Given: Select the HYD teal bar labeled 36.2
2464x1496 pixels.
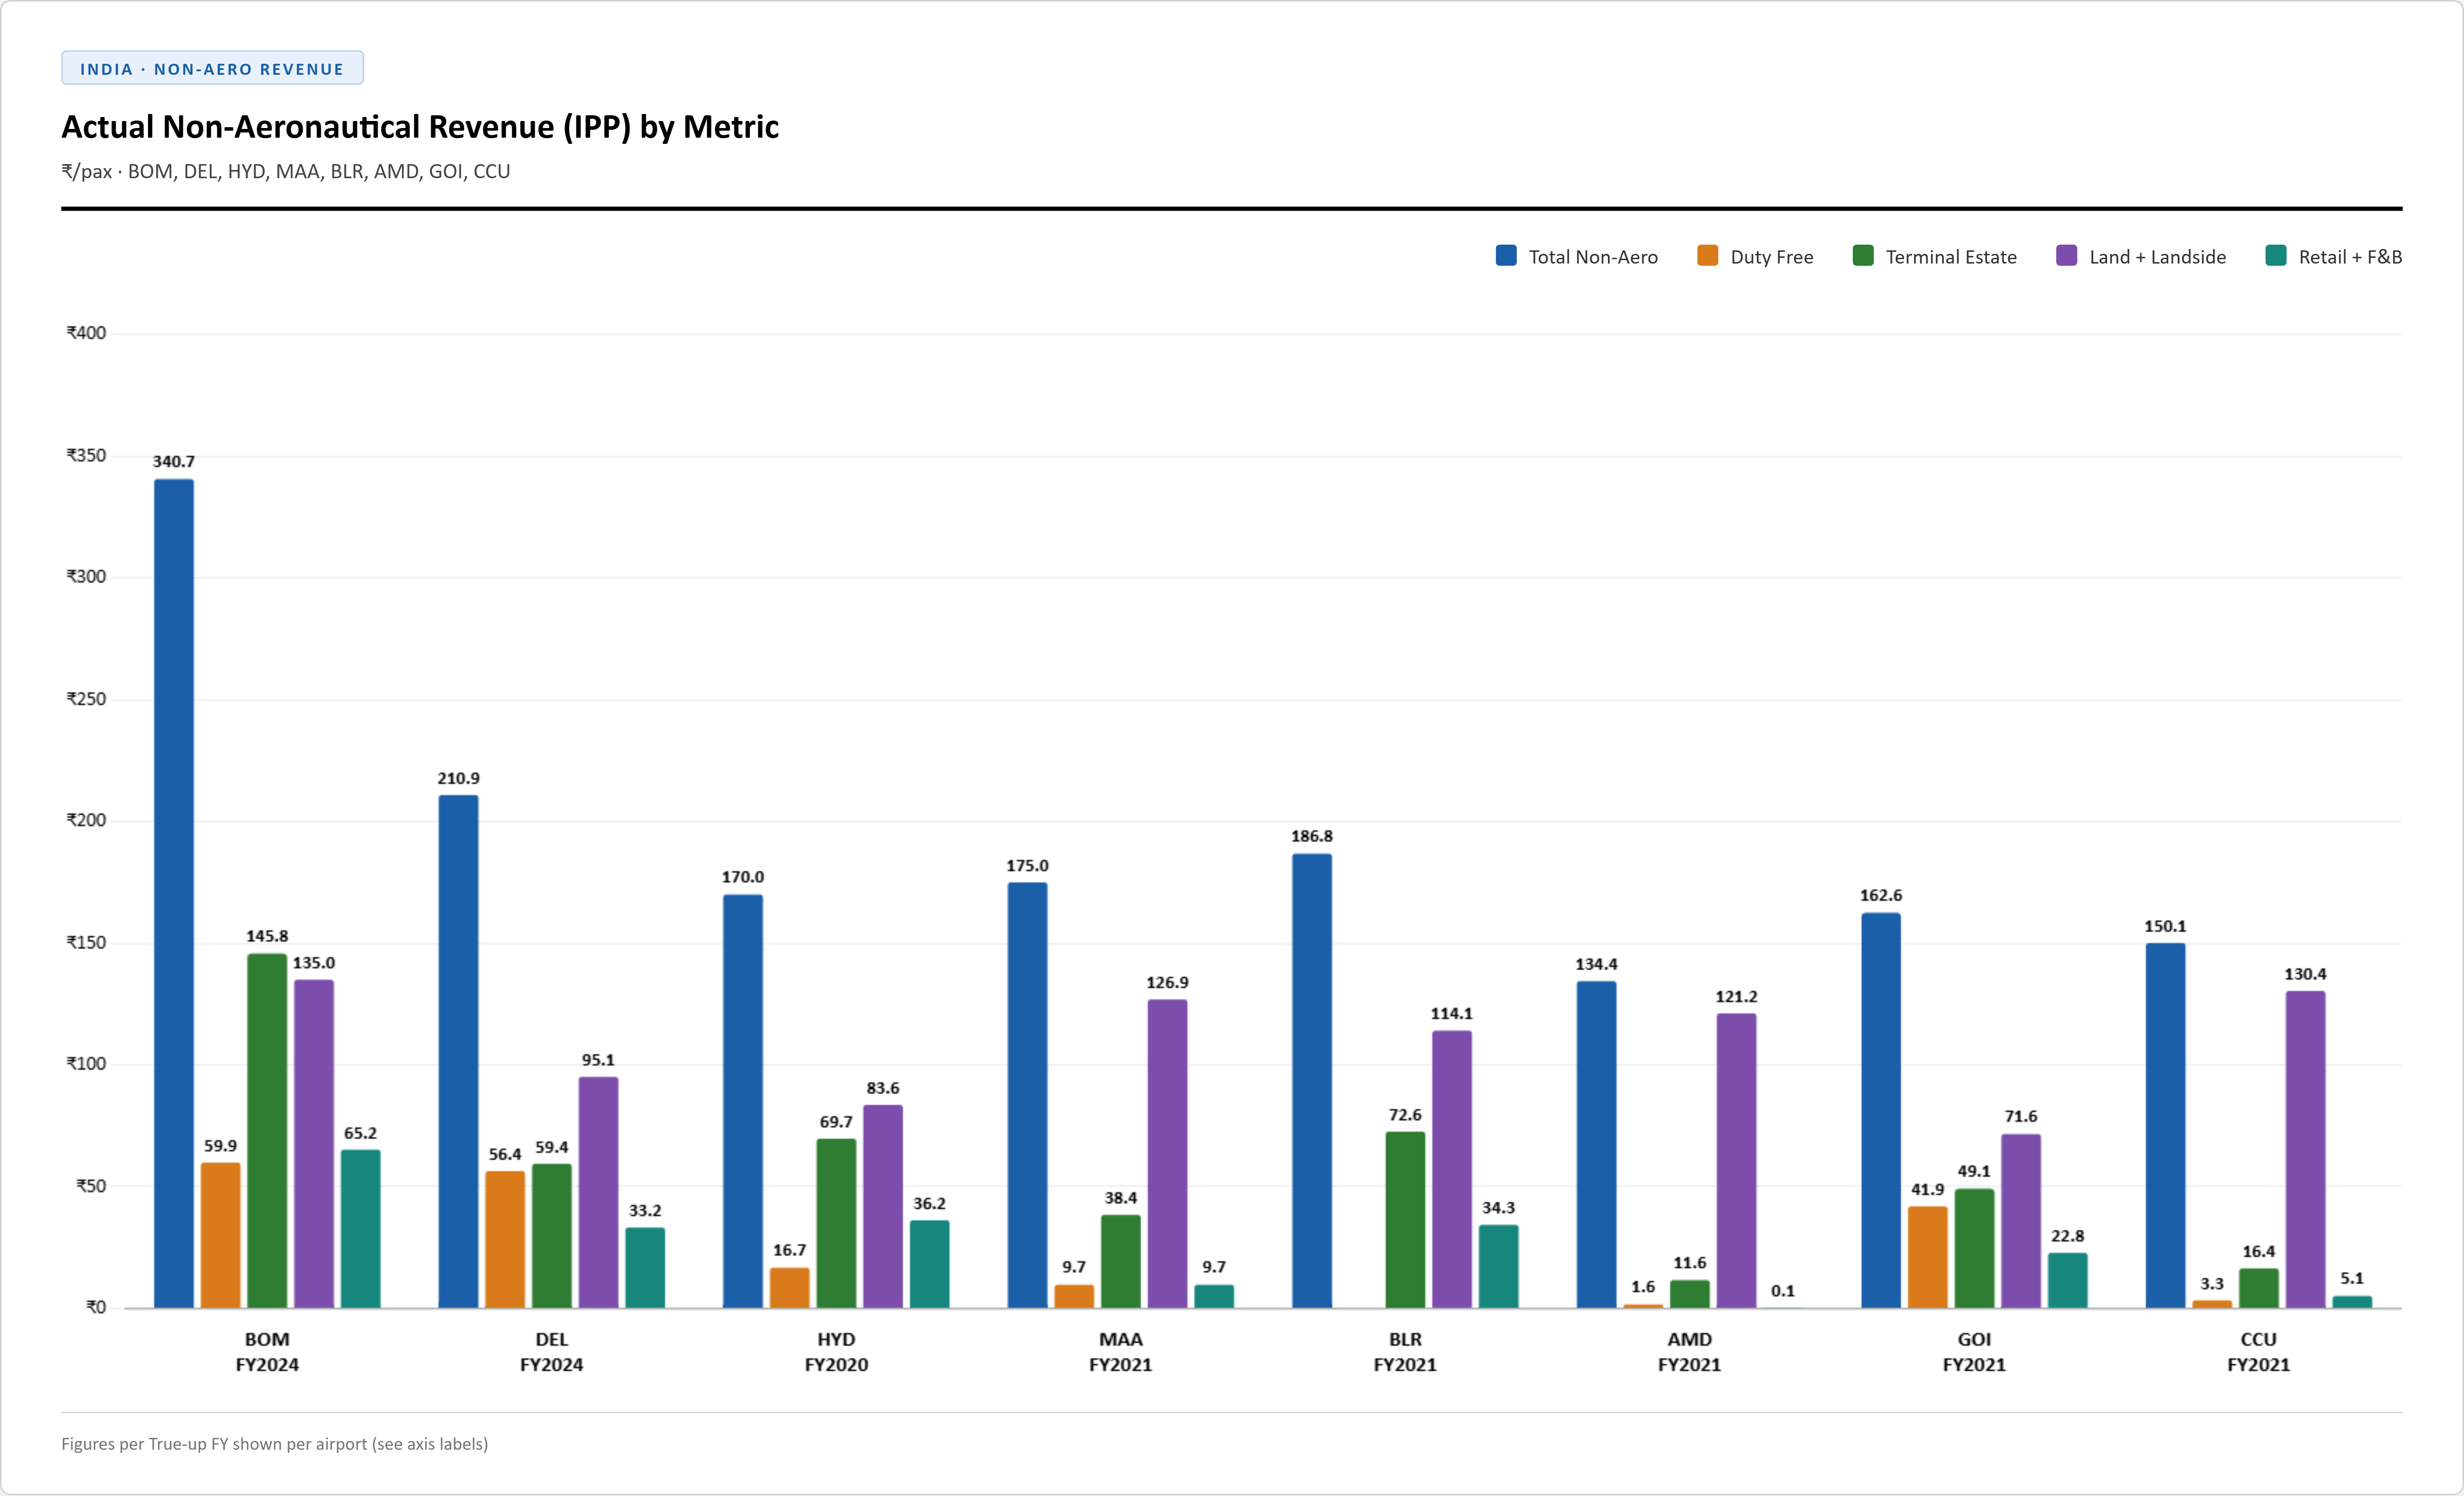Looking at the screenshot, I should click(x=930, y=1264).
